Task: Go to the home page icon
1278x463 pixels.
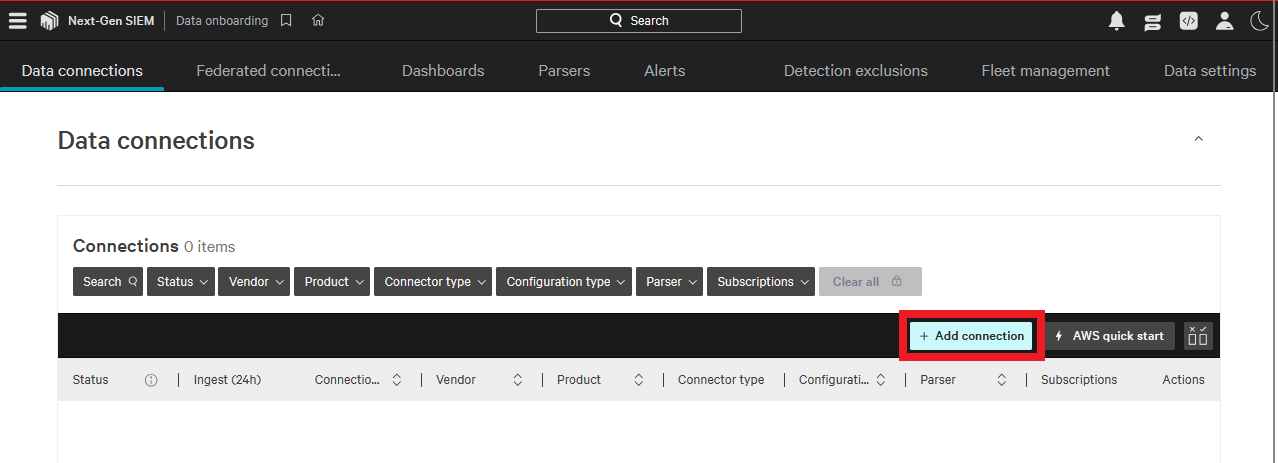Action: [318, 20]
